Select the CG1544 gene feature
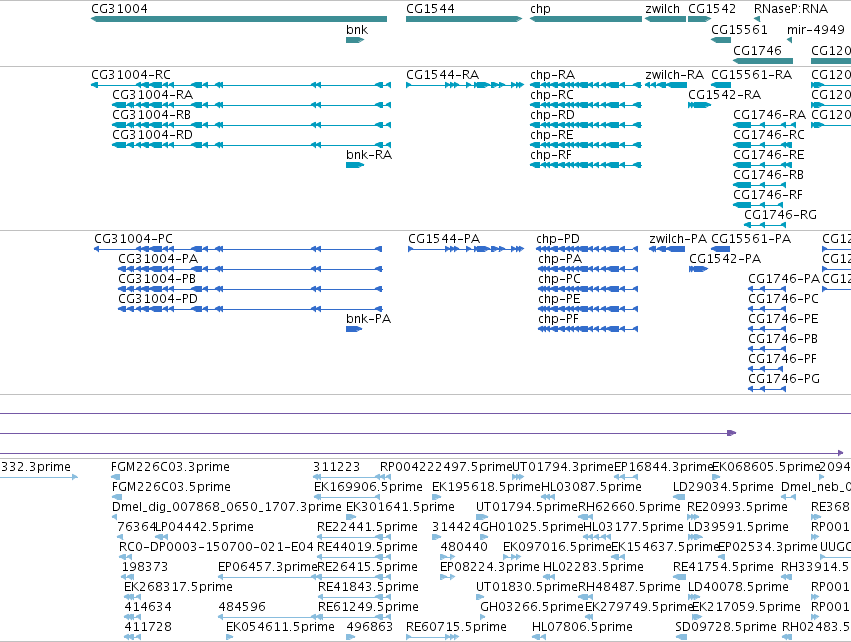 (x=464, y=19)
